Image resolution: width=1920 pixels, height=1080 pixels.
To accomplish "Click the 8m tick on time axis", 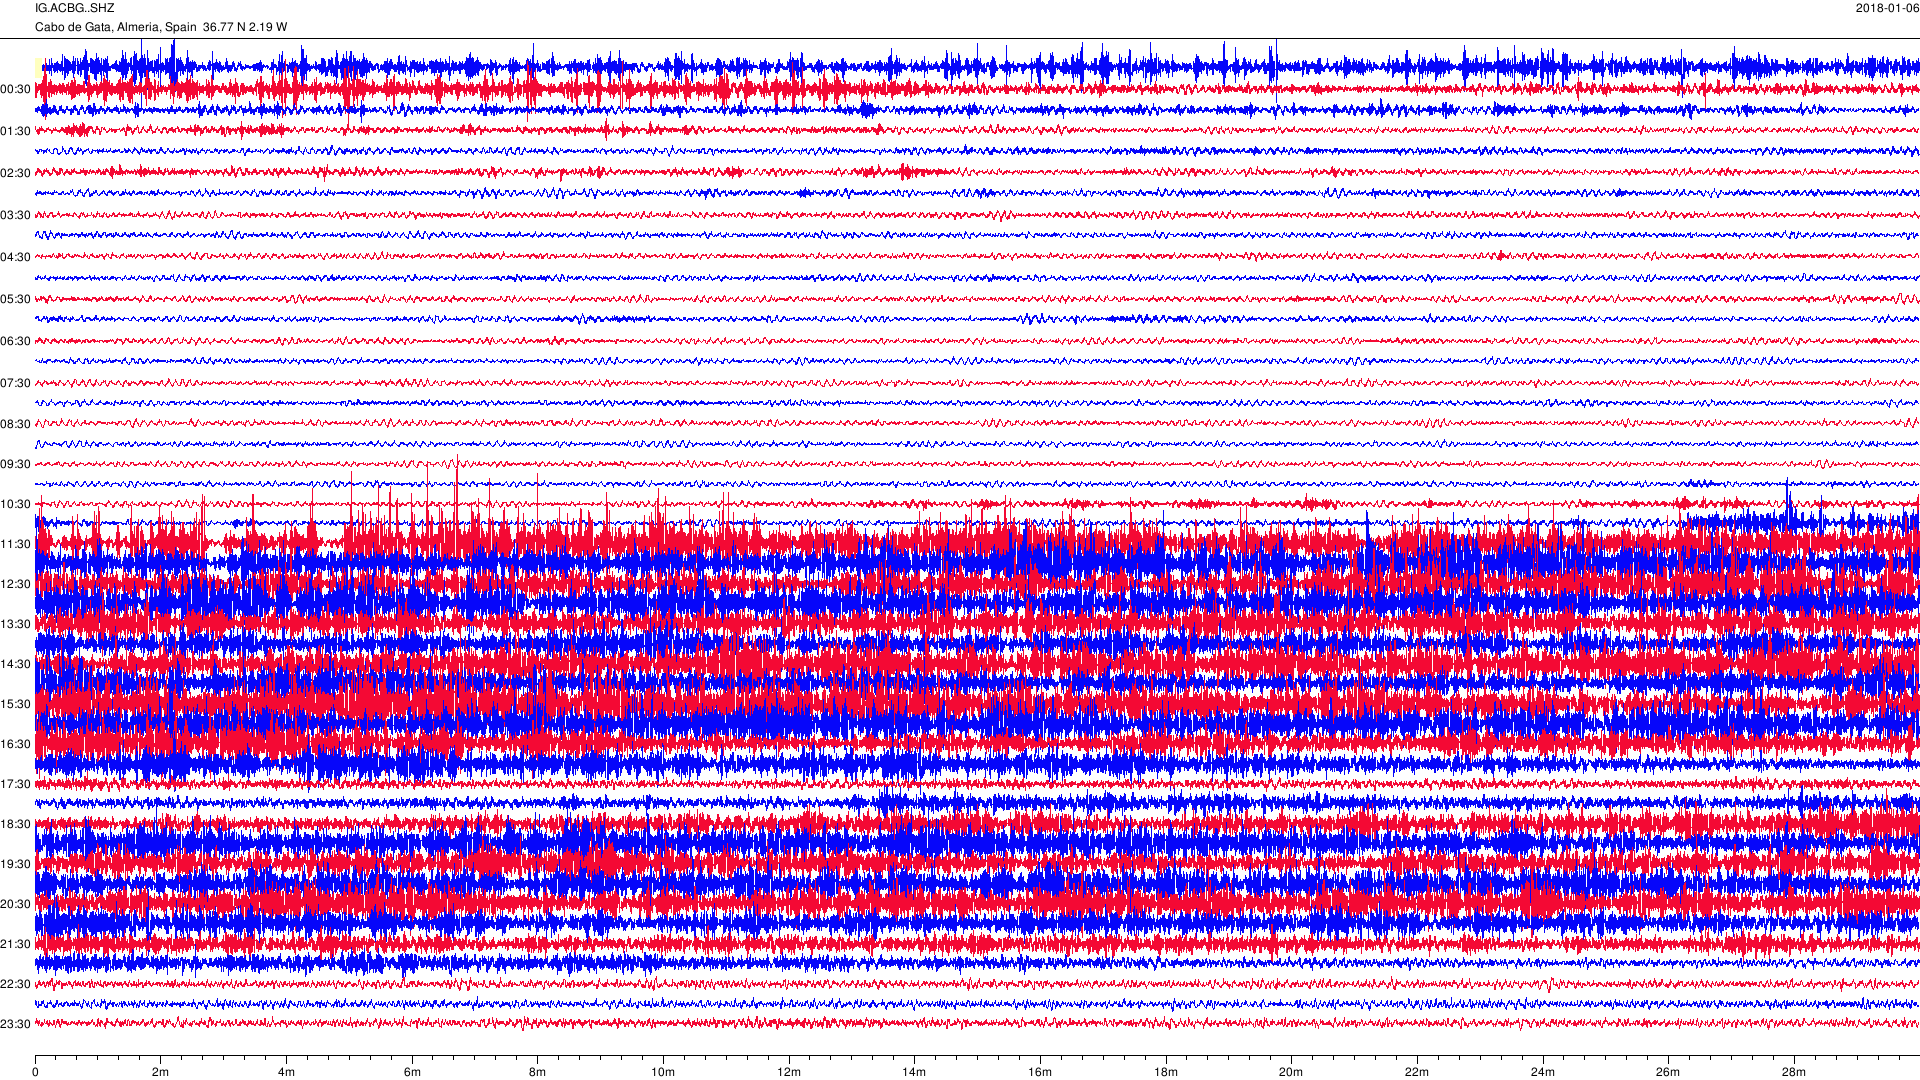I will coord(538,1072).
